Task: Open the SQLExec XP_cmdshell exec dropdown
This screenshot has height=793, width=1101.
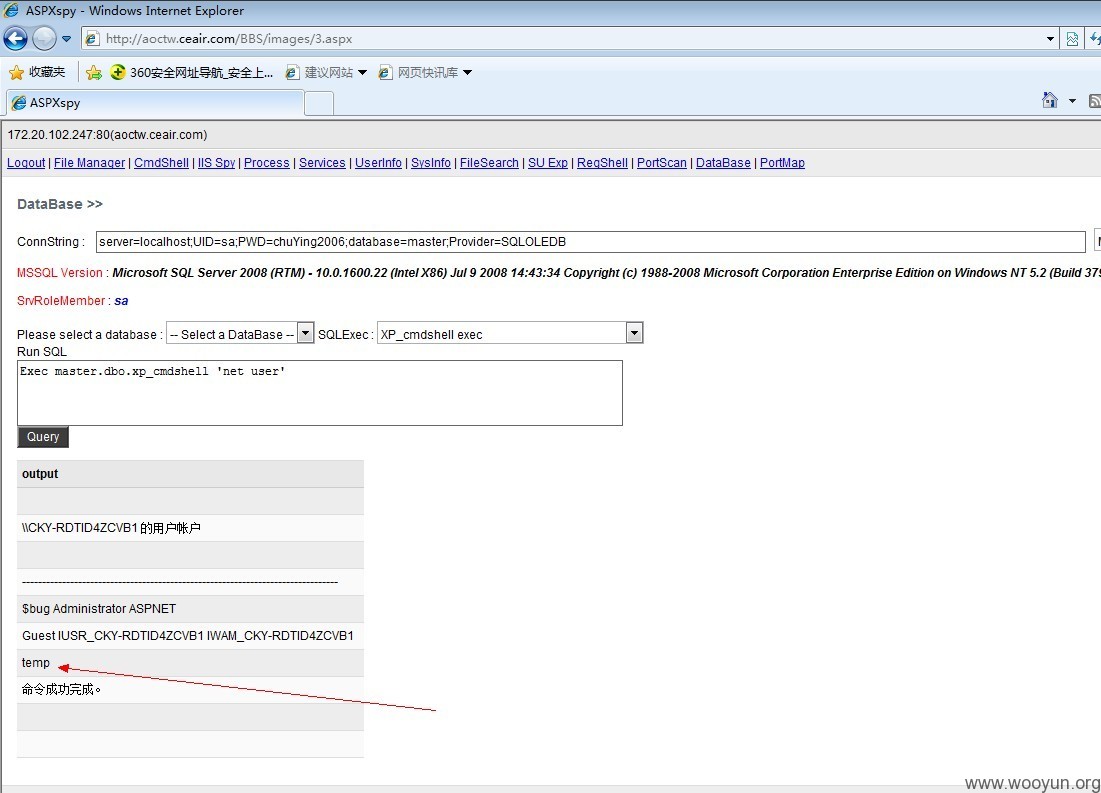Action: coord(510,333)
